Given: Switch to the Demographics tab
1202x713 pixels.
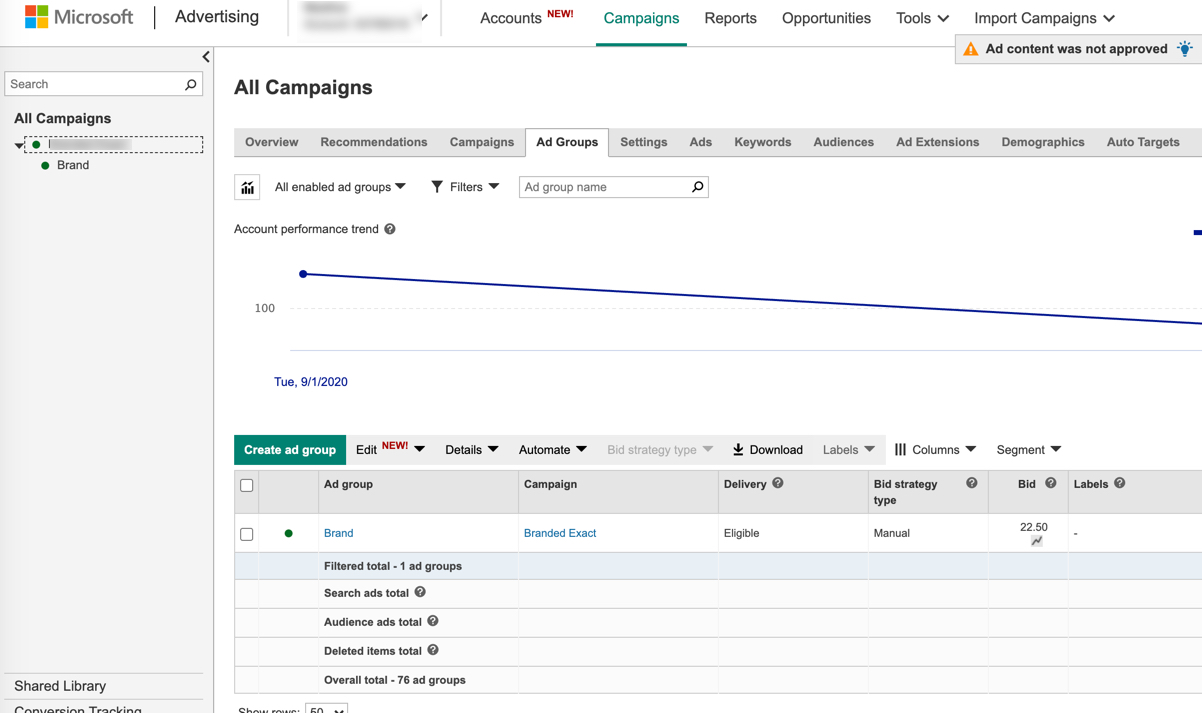Looking at the screenshot, I should 1042,142.
